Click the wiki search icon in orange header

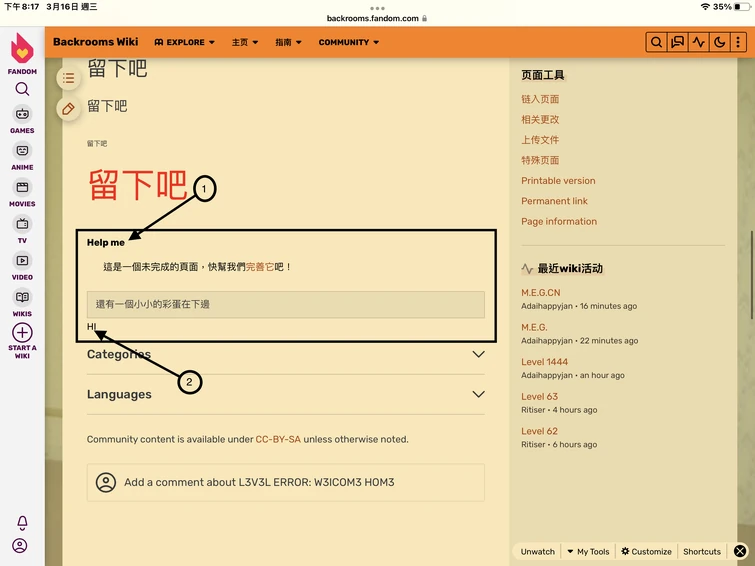coord(656,42)
